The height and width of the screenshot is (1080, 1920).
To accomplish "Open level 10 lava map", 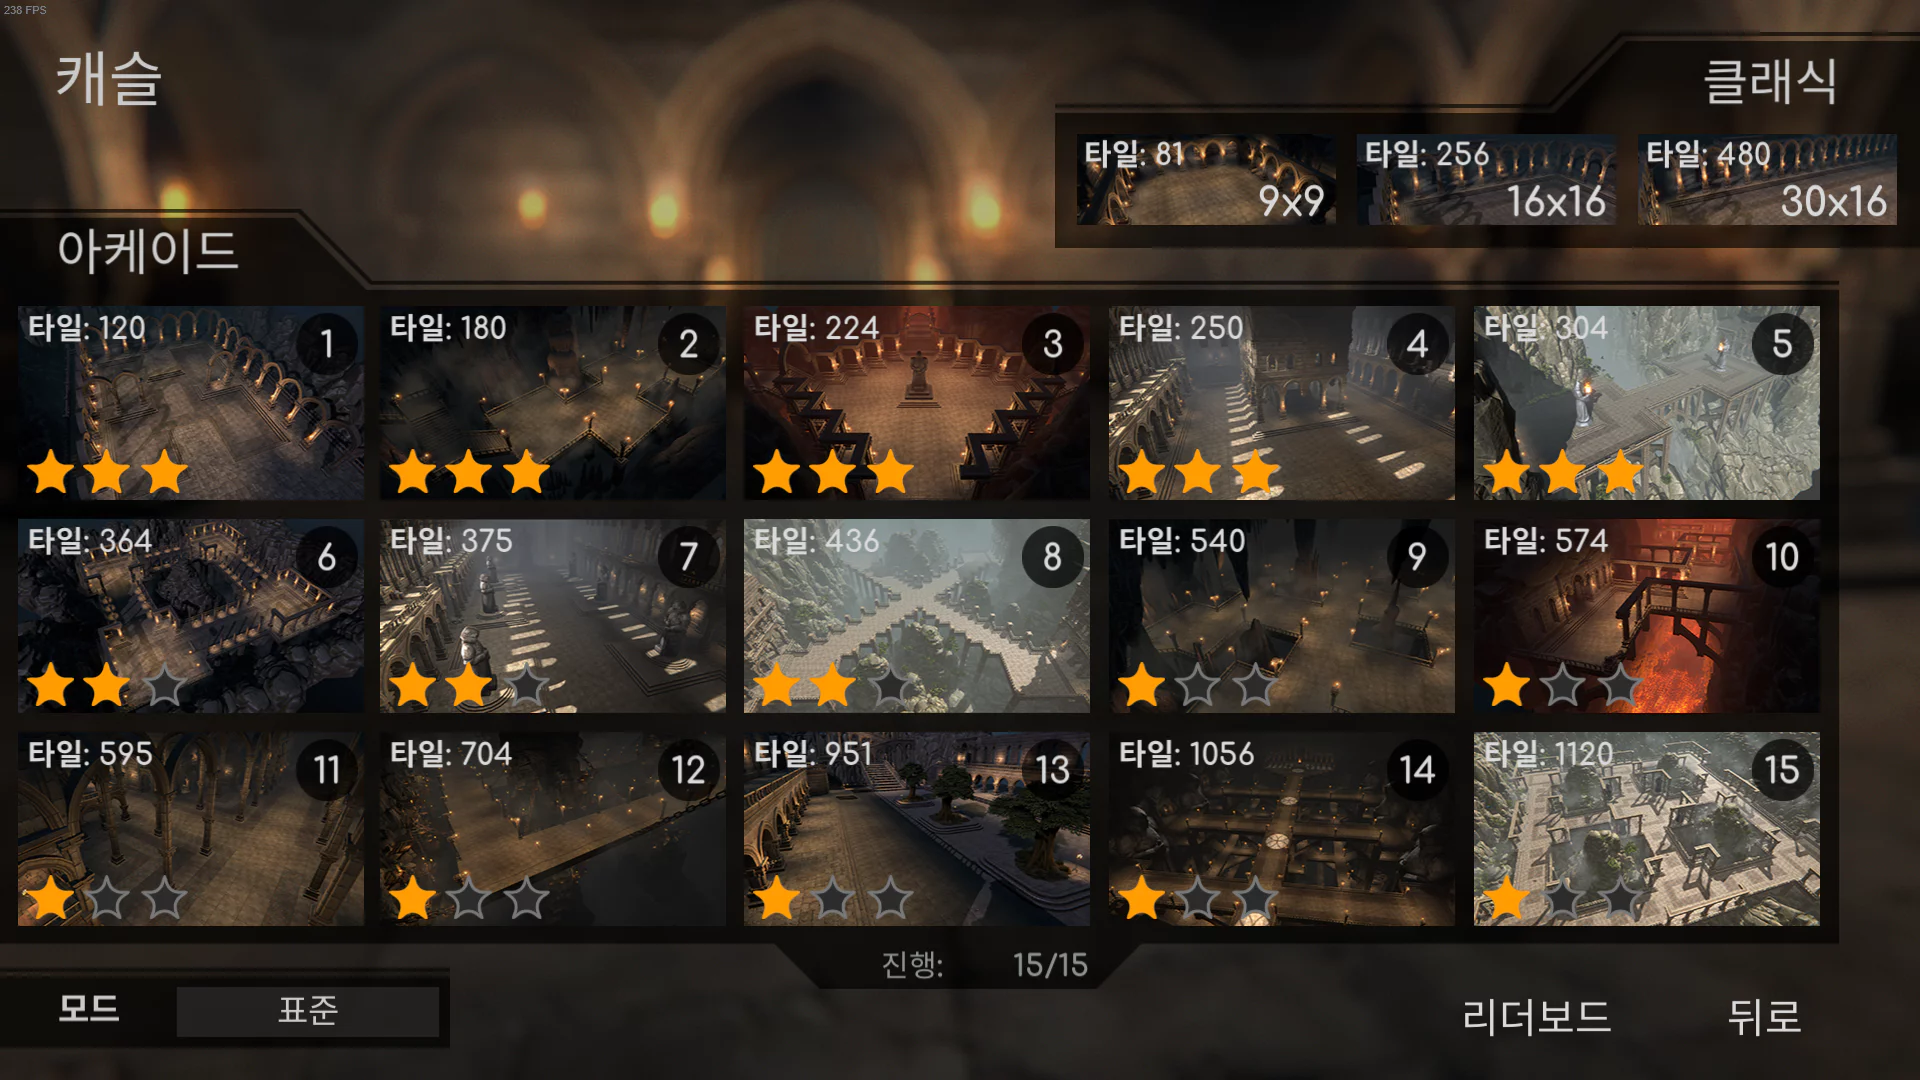I will (1647, 616).
